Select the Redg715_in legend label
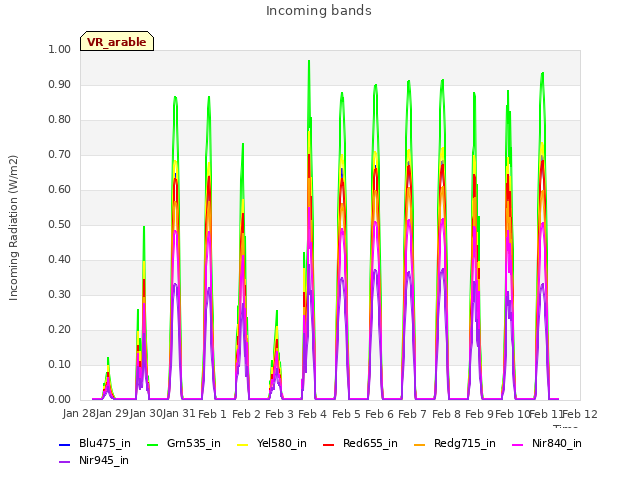Image resolution: width=640 pixels, height=480 pixels. 465,443
